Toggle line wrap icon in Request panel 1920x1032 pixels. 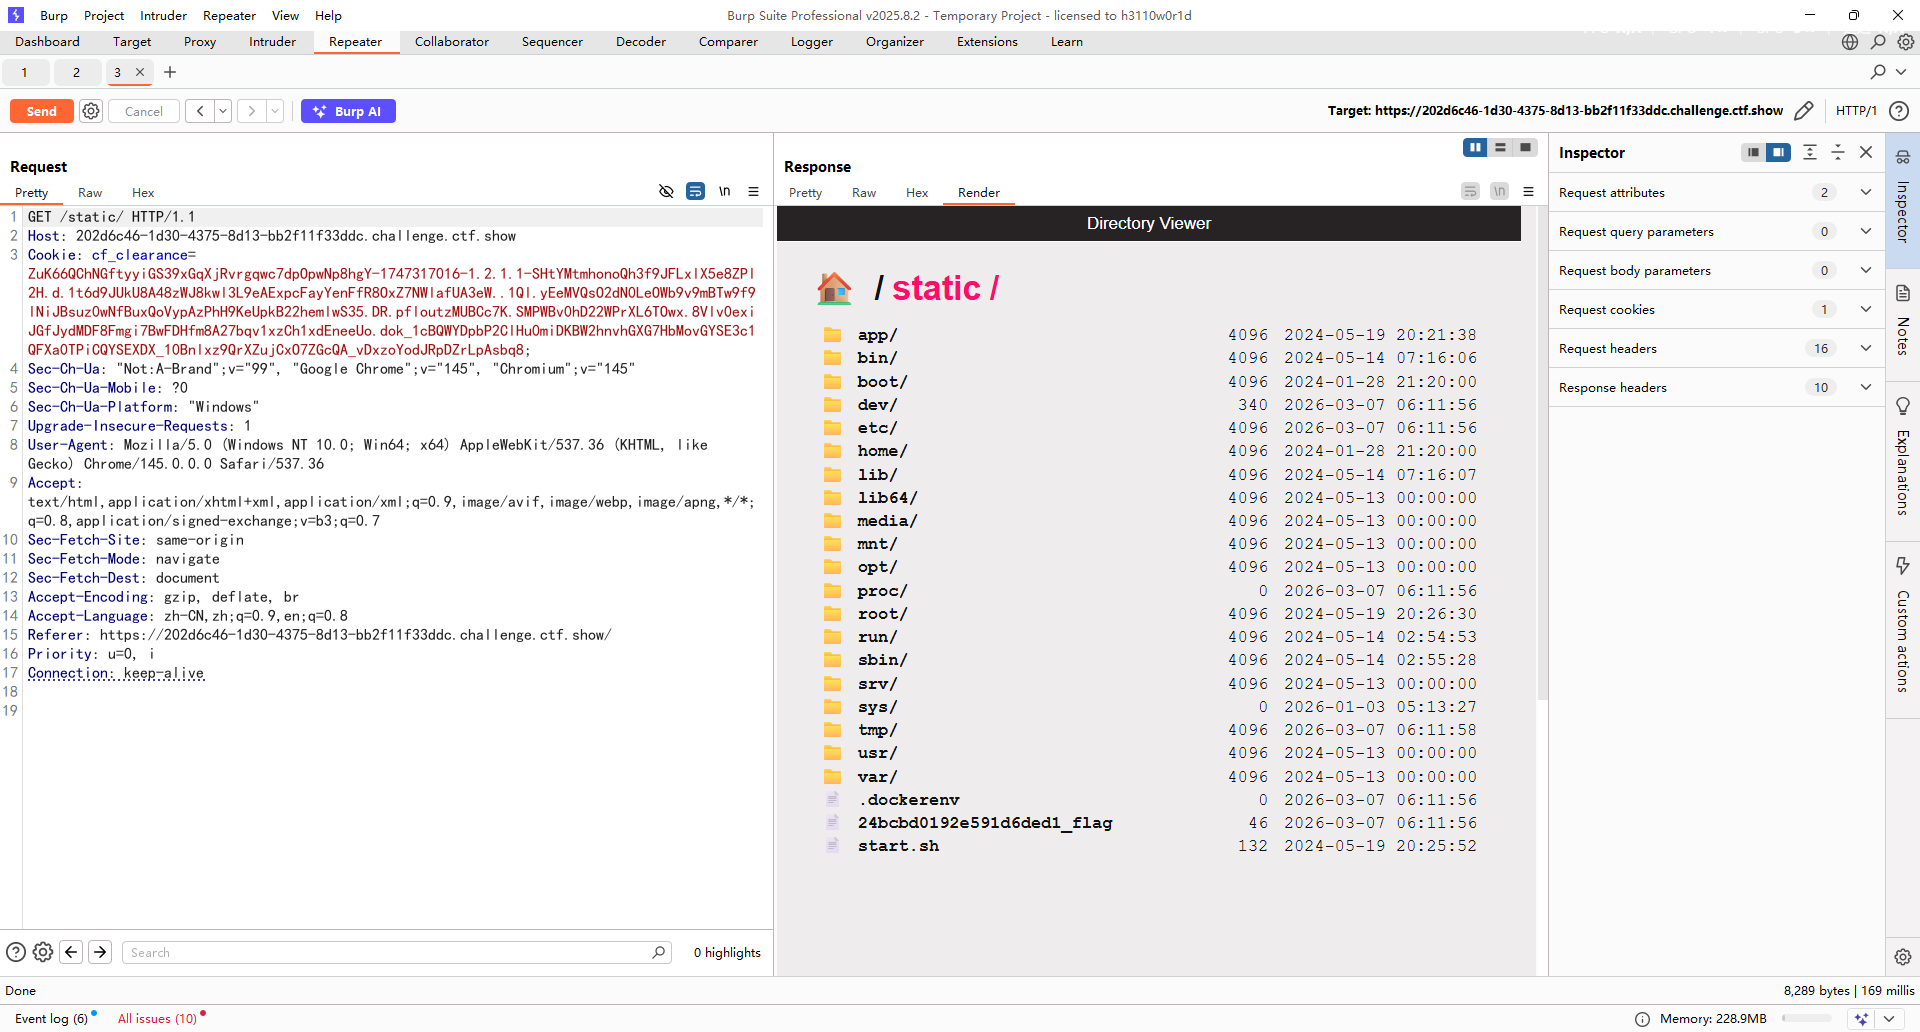point(695,192)
